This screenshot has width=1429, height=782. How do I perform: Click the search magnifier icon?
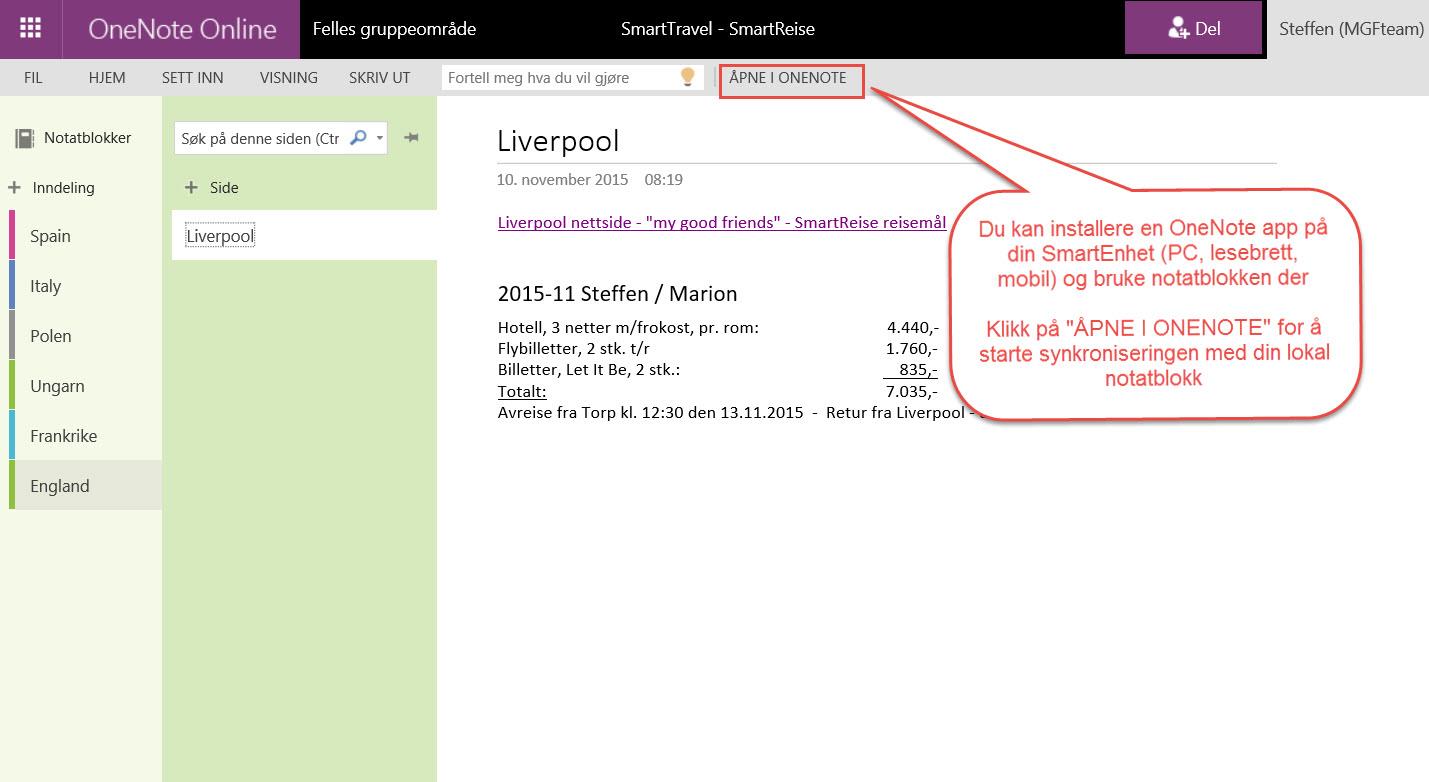click(358, 138)
